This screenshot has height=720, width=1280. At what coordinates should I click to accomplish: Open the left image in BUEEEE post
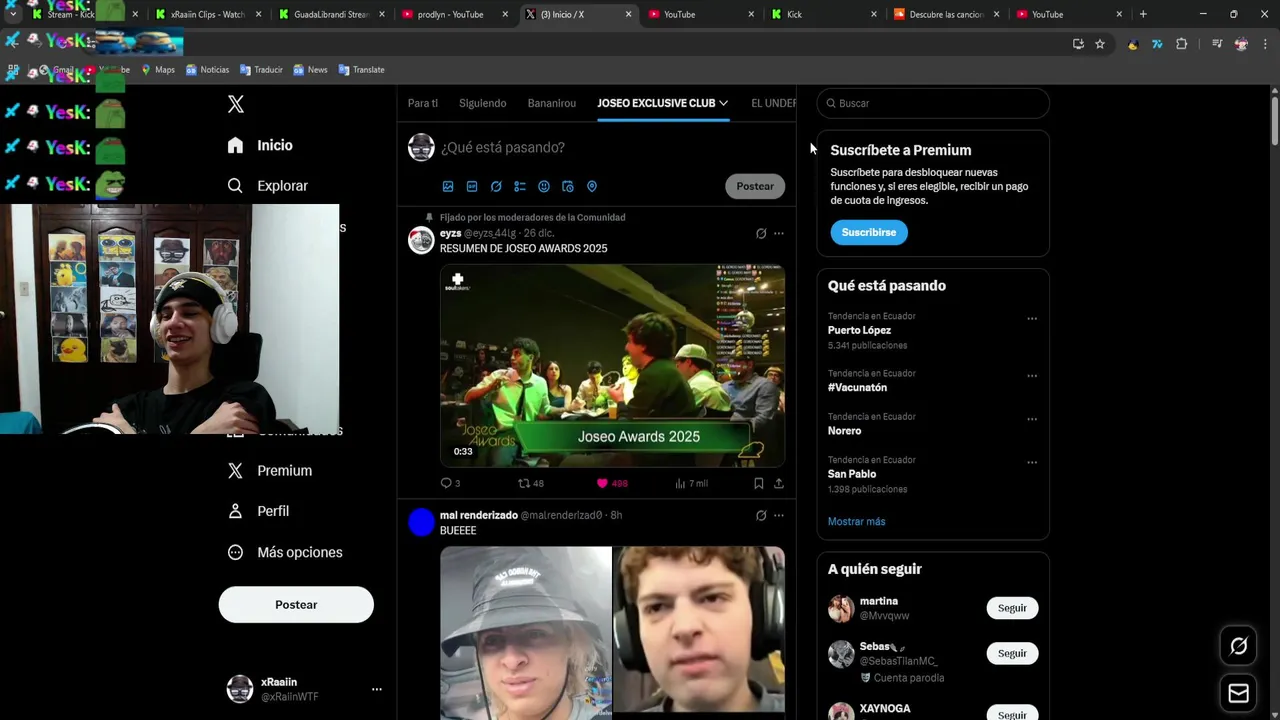click(526, 633)
